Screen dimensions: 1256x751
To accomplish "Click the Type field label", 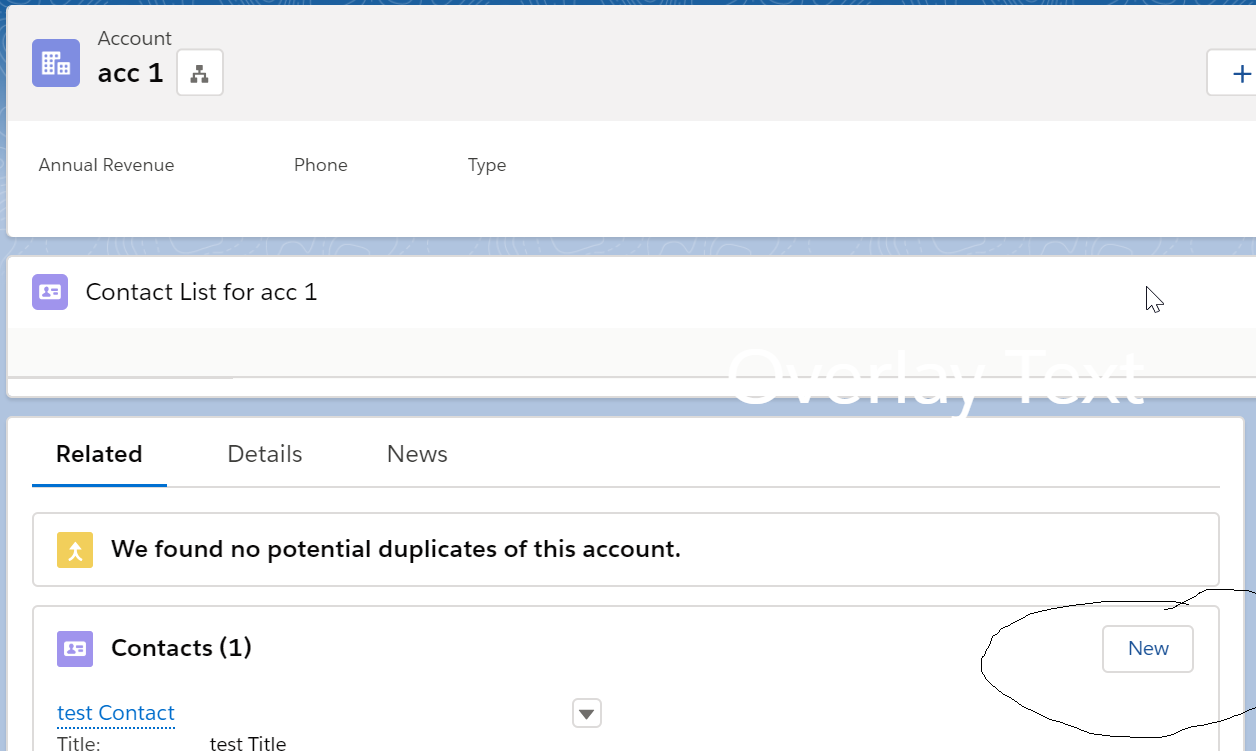I will (x=487, y=165).
